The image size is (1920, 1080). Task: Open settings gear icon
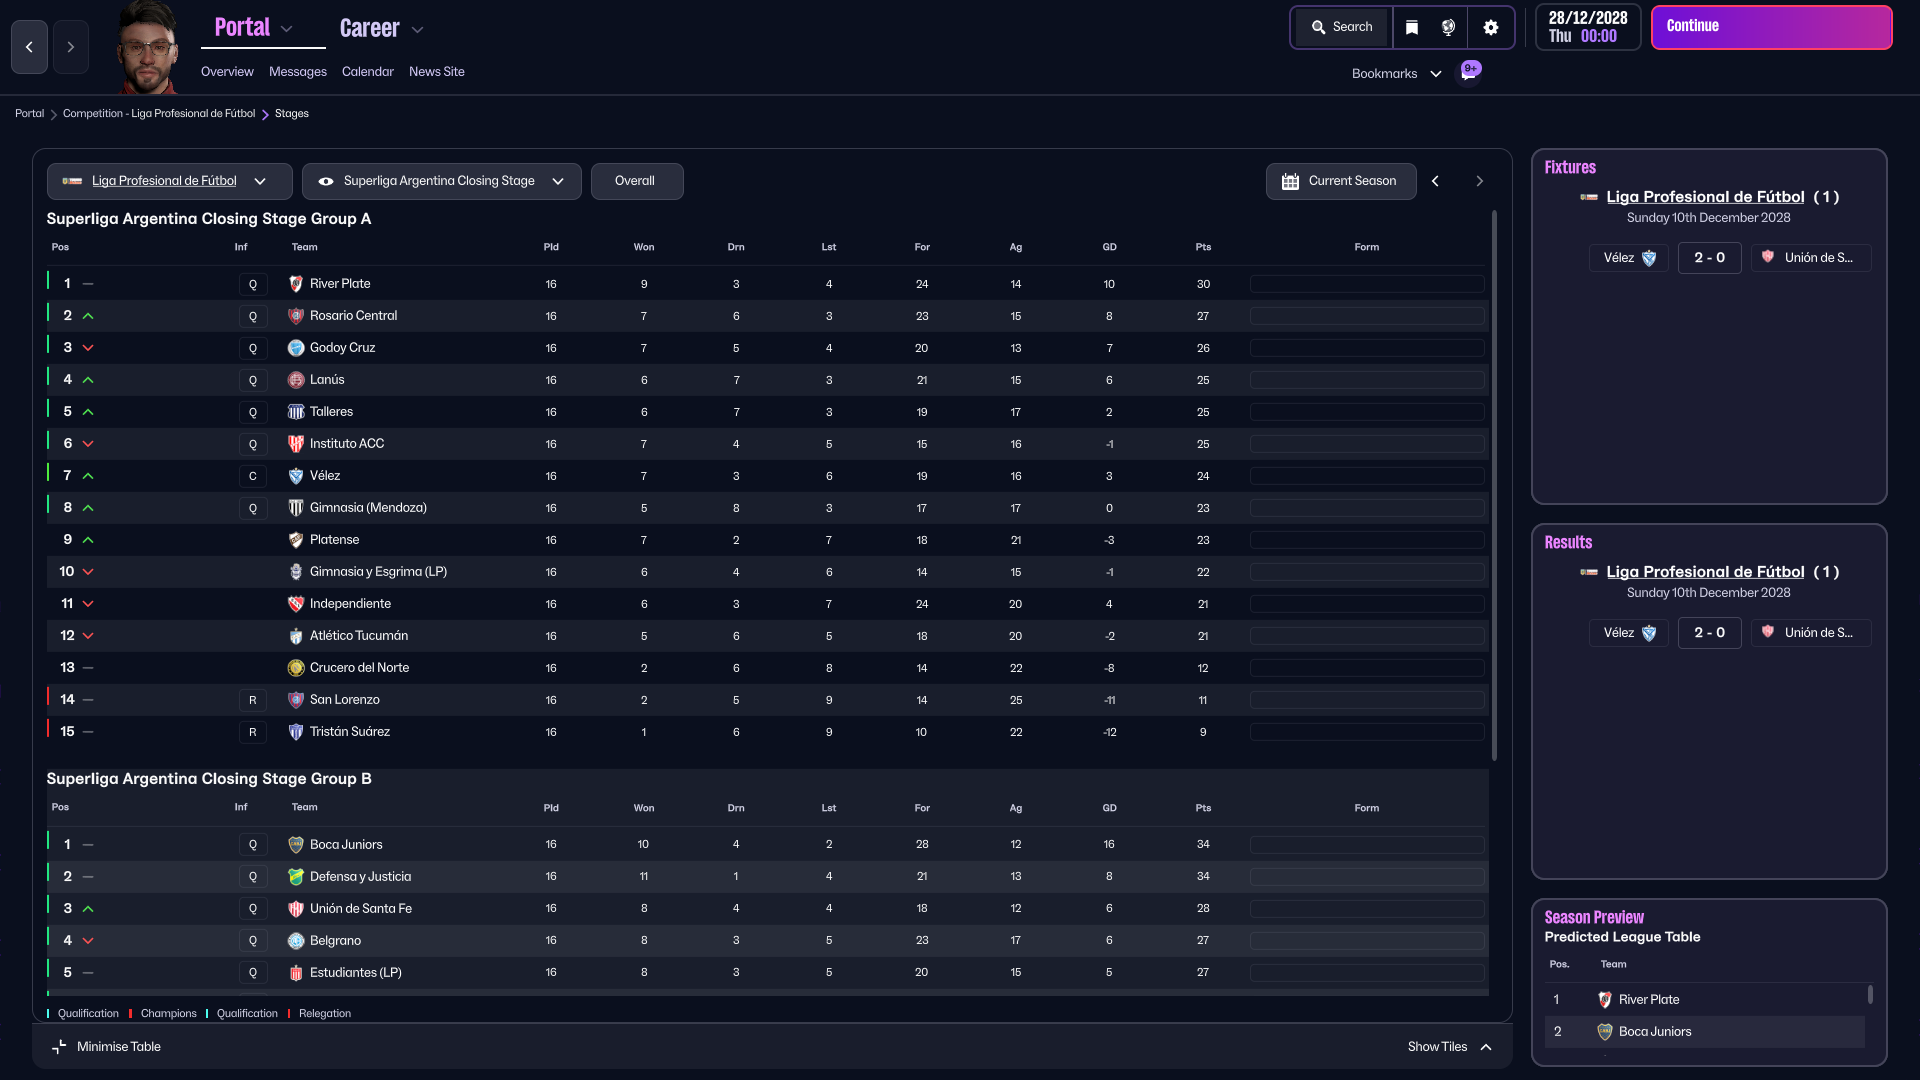1490,27
